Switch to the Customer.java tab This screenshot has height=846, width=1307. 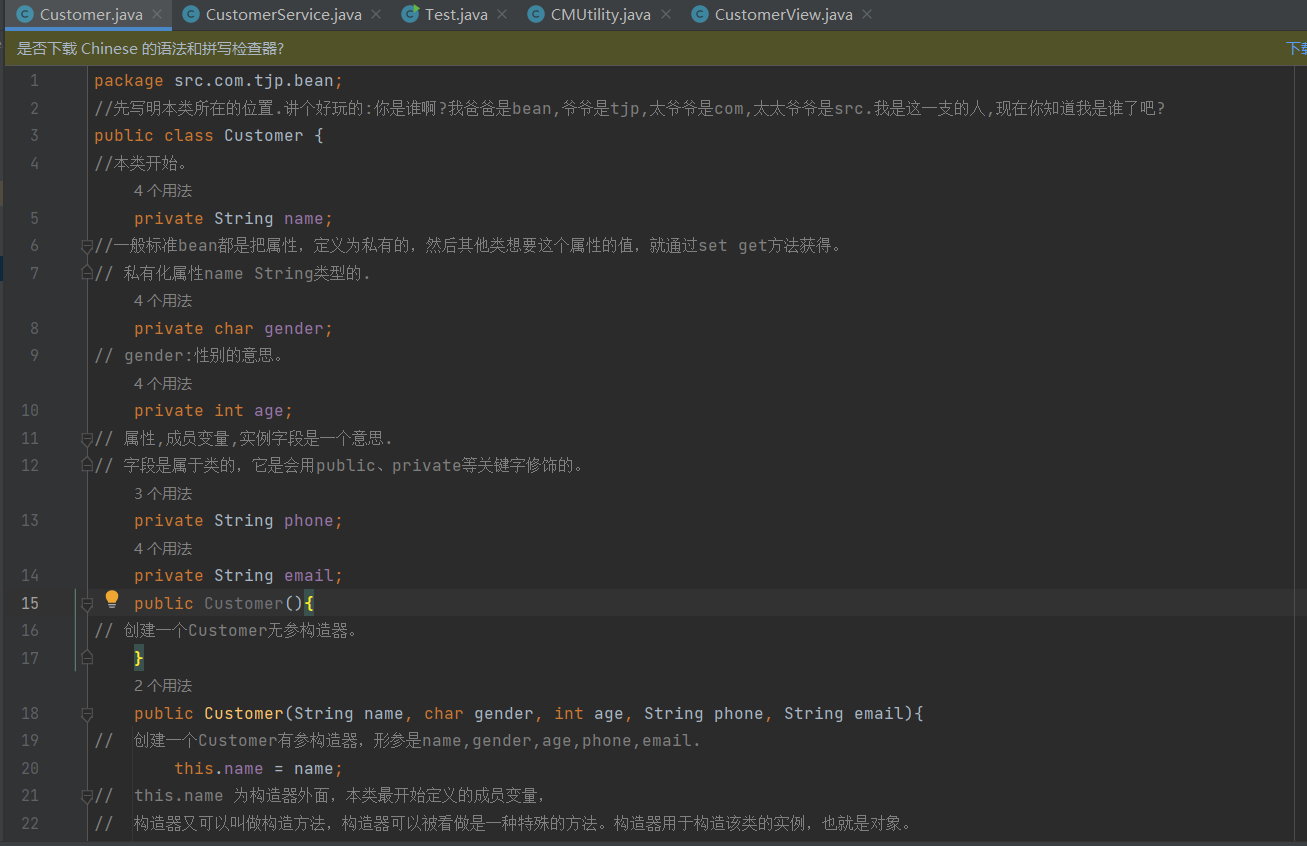91,14
